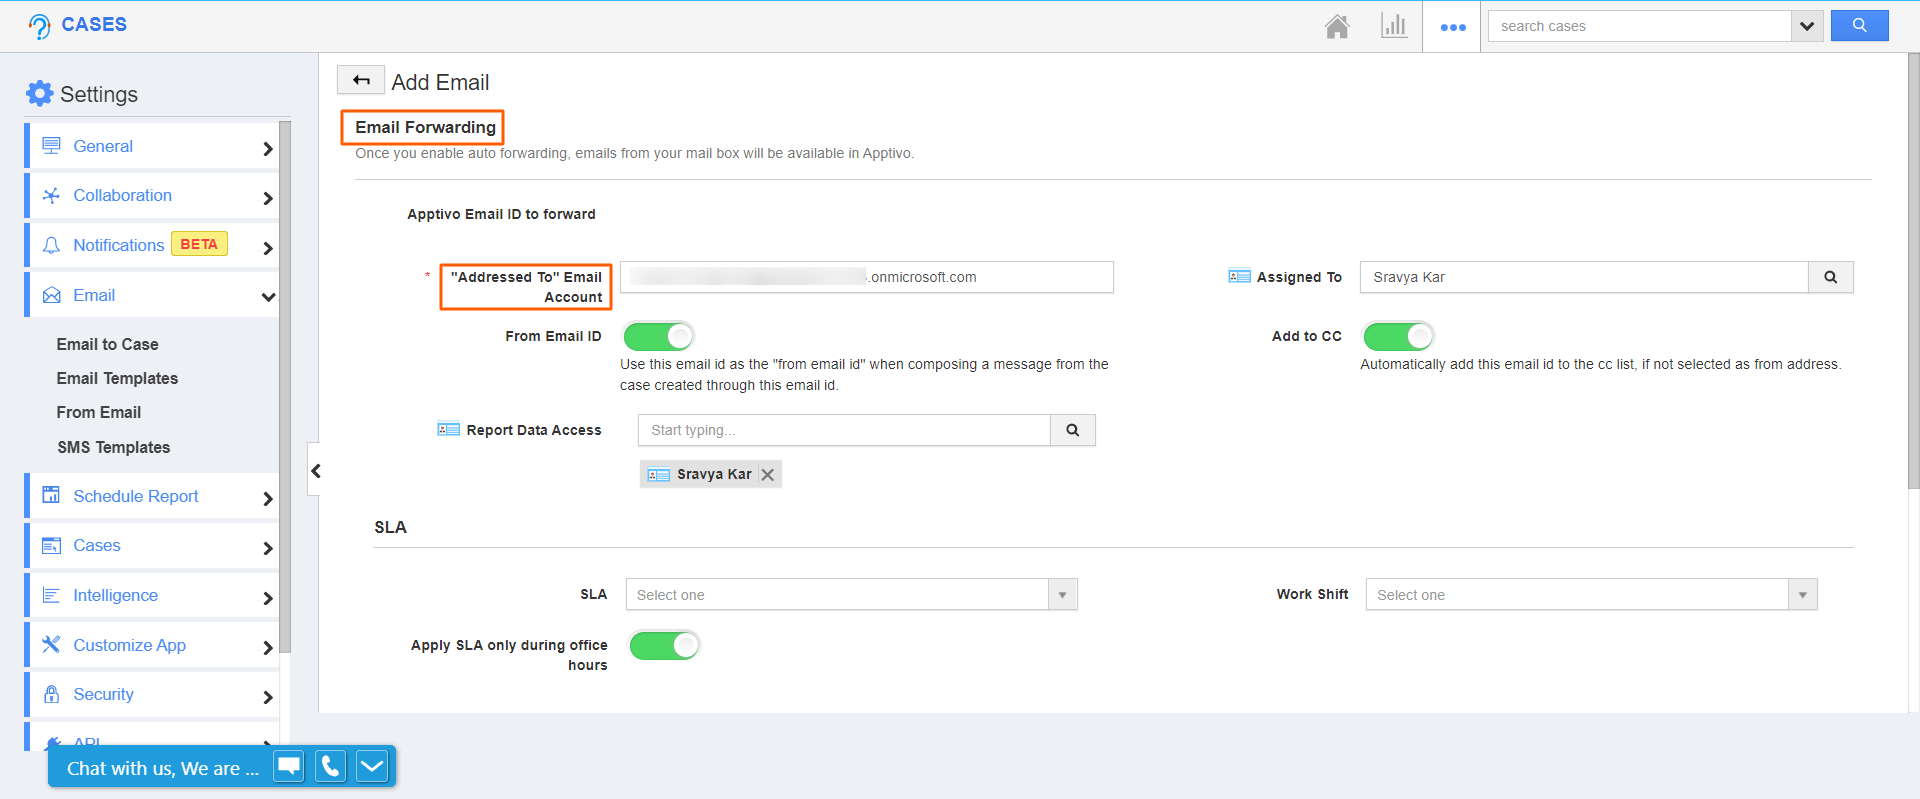This screenshot has height=799, width=1920.
Task: Click the phone icon in chat widget
Action: click(x=330, y=767)
